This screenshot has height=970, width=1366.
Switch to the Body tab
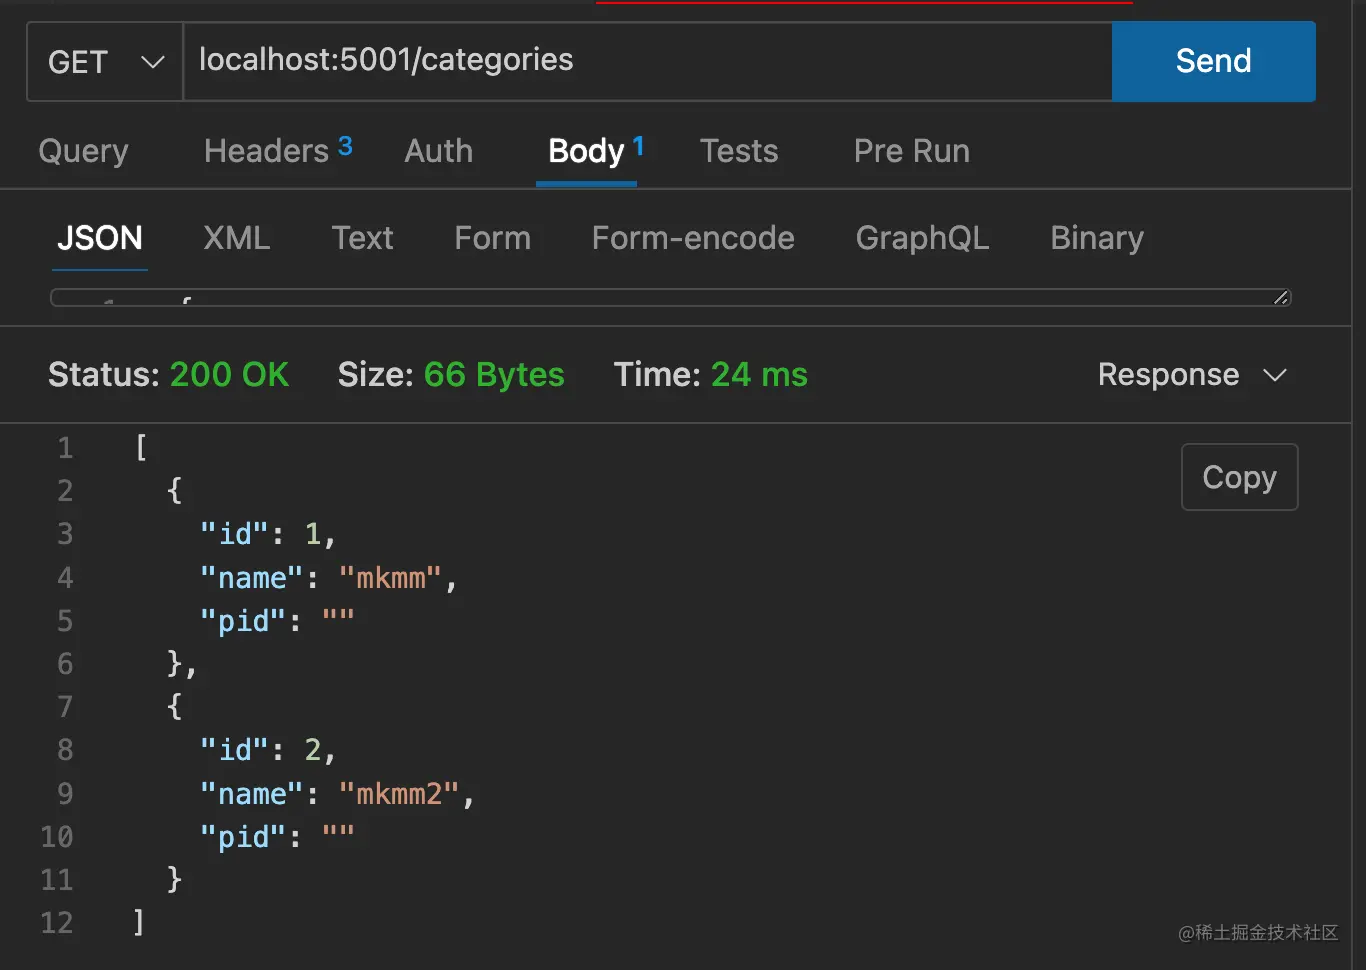tap(586, 151)
